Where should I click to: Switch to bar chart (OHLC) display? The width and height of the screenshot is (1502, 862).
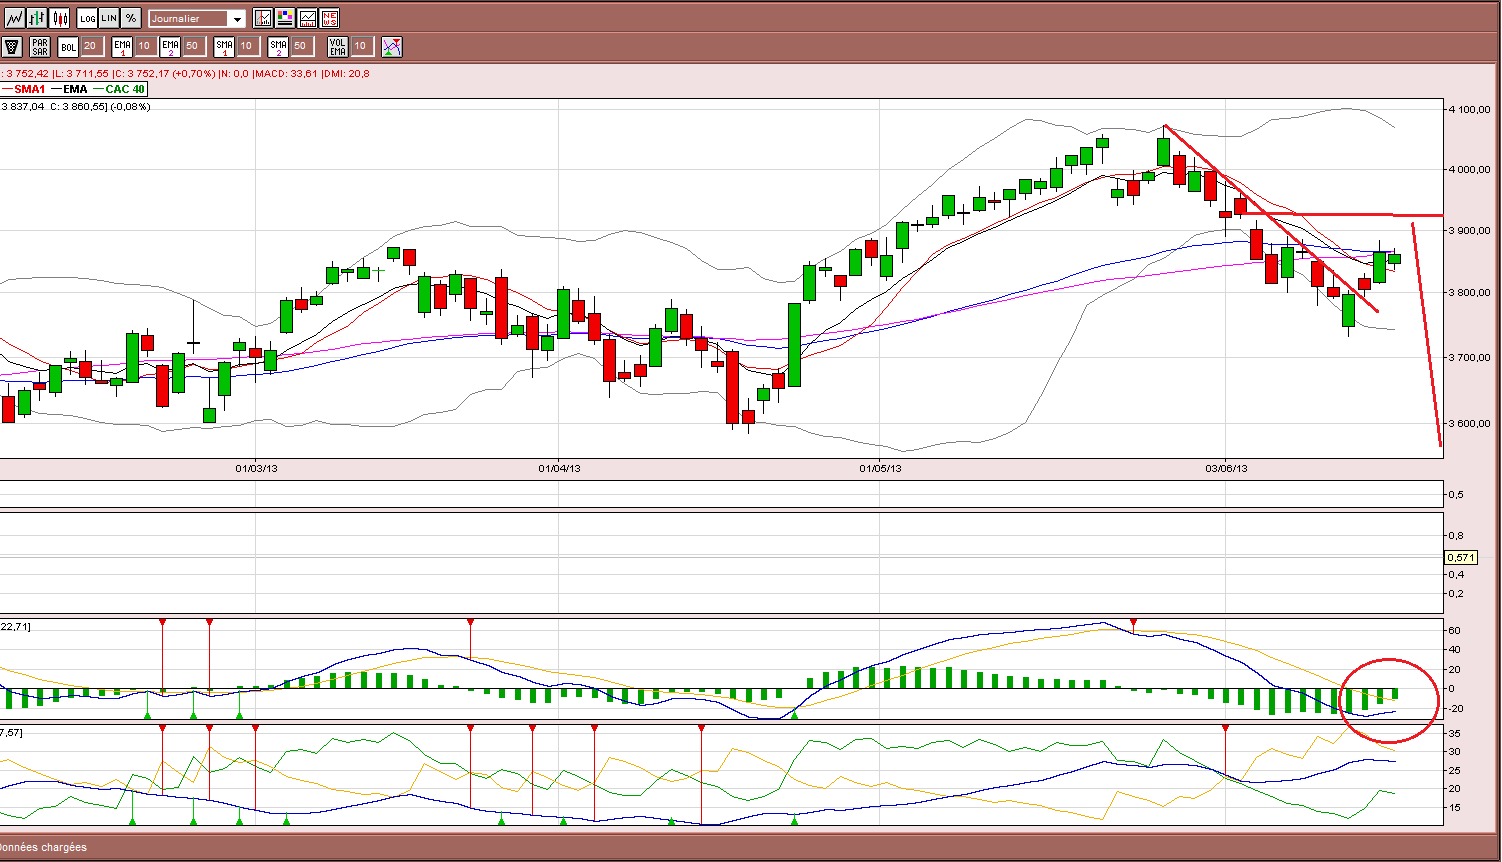[x=37, y=18]
